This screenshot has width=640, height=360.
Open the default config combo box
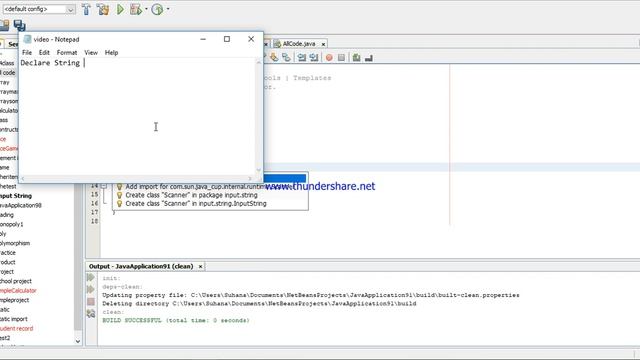click(39, 9)
